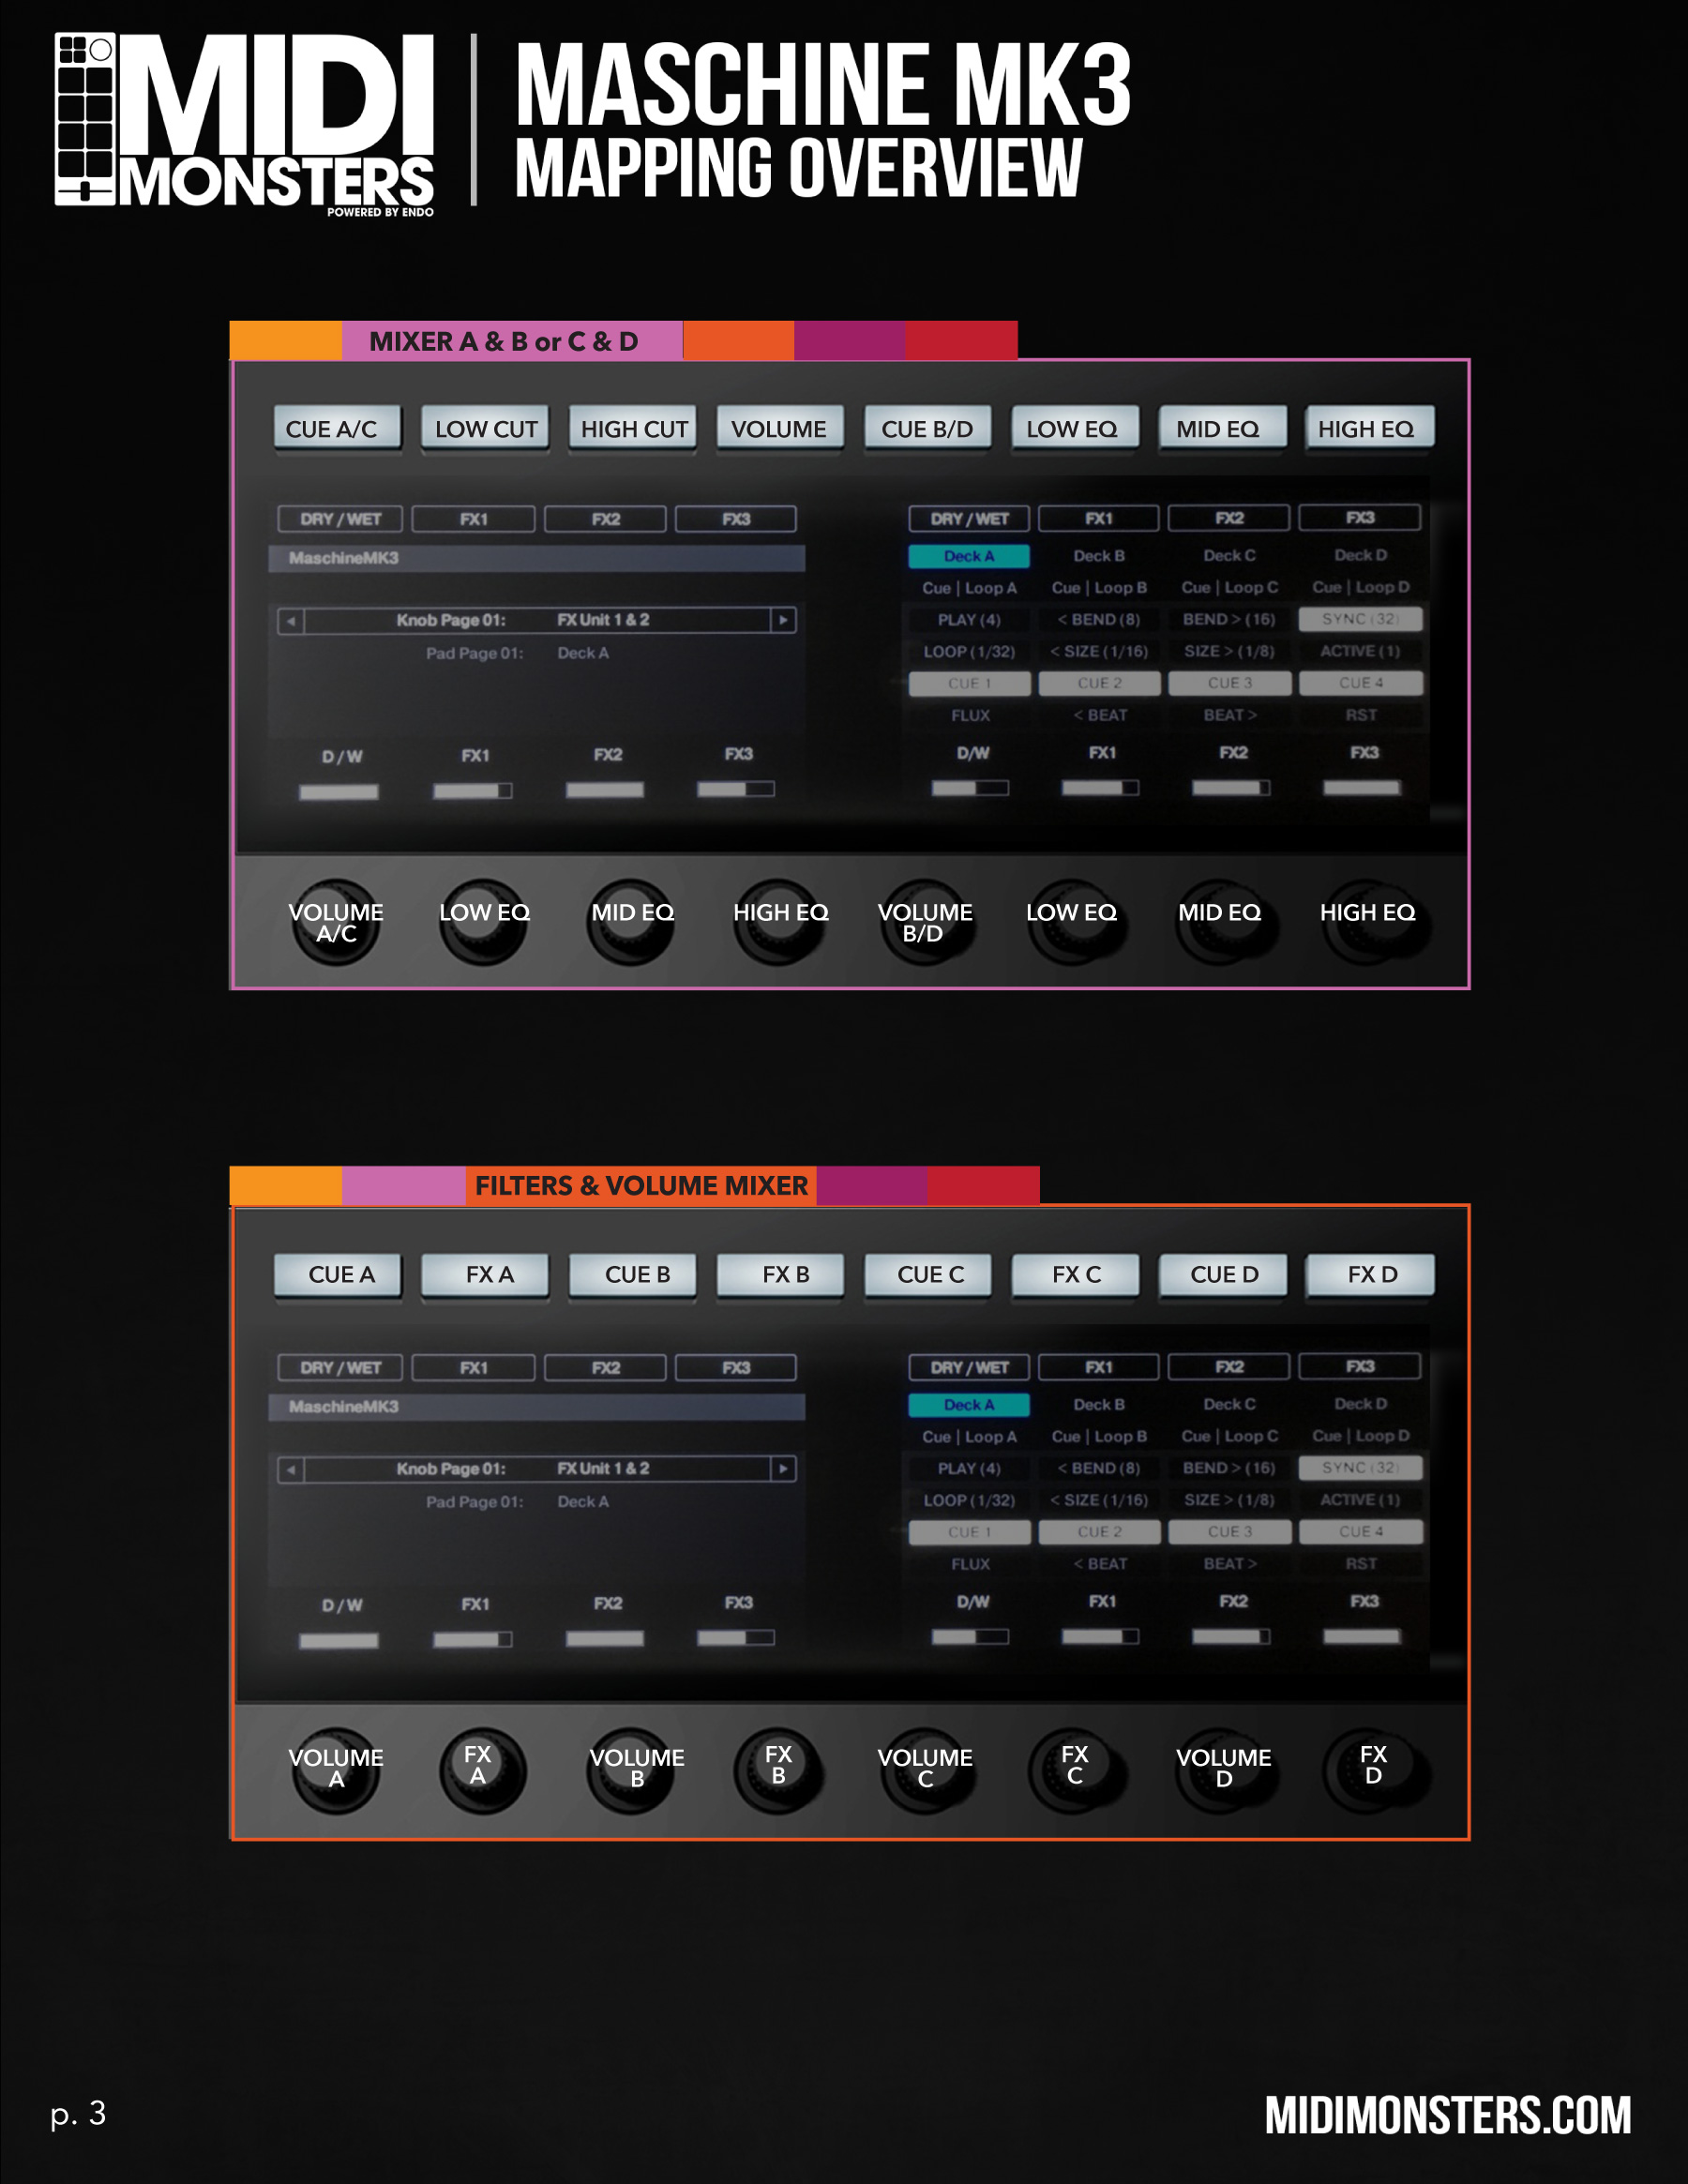Image resolution: width=1688 pixels, height=2184 pixels.
Task: Click the VOLUME A/C knob in the mixer panel
Action: (x=336, y=922)
